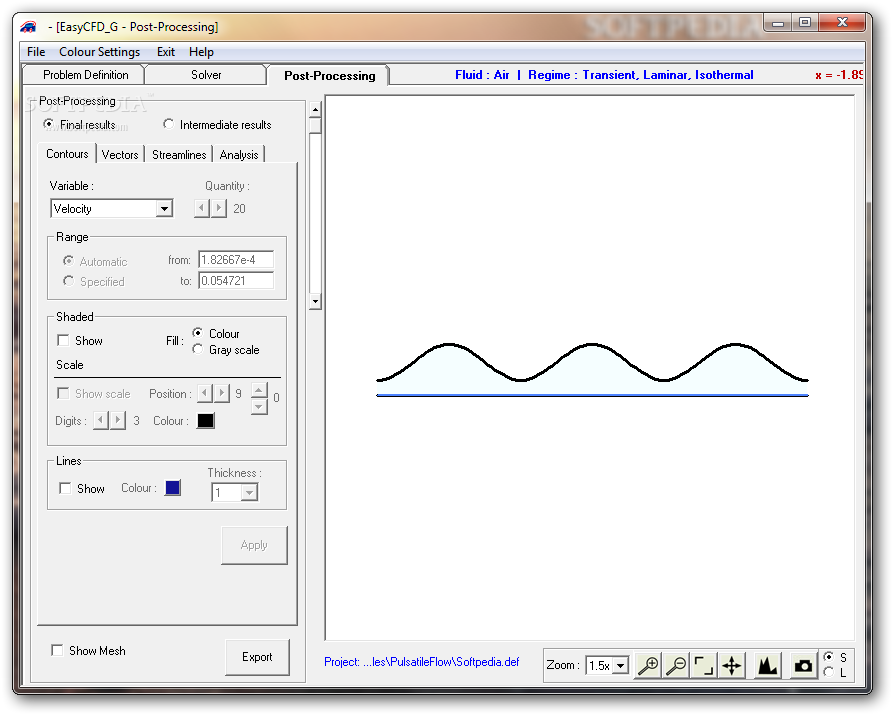Enable Shaded Show checkbox
This screenshot has width=893, height=715.
[x=63, y=340]
